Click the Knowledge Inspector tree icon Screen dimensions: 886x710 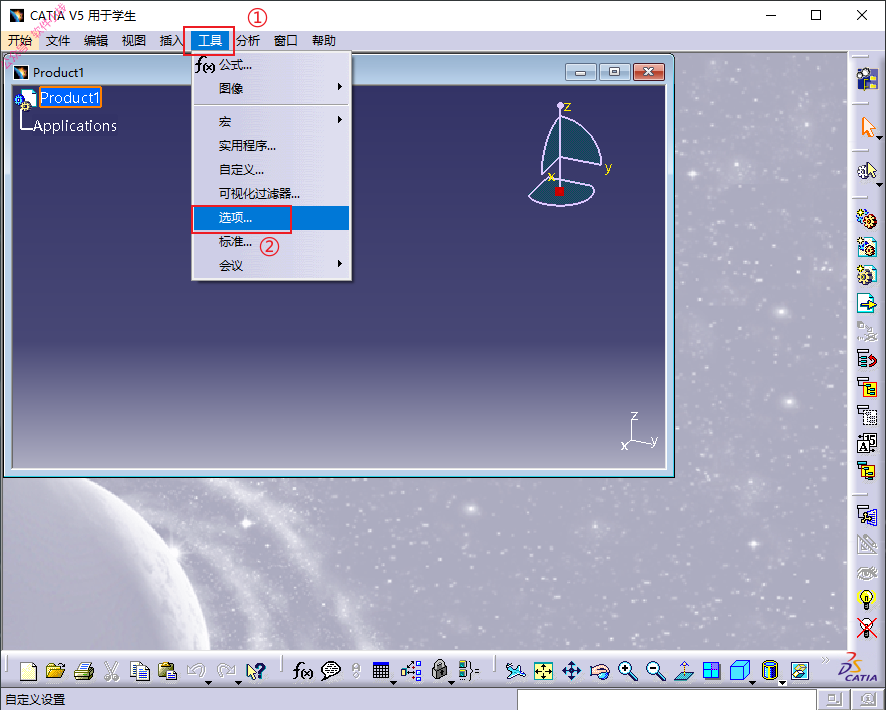click(411, 671)
